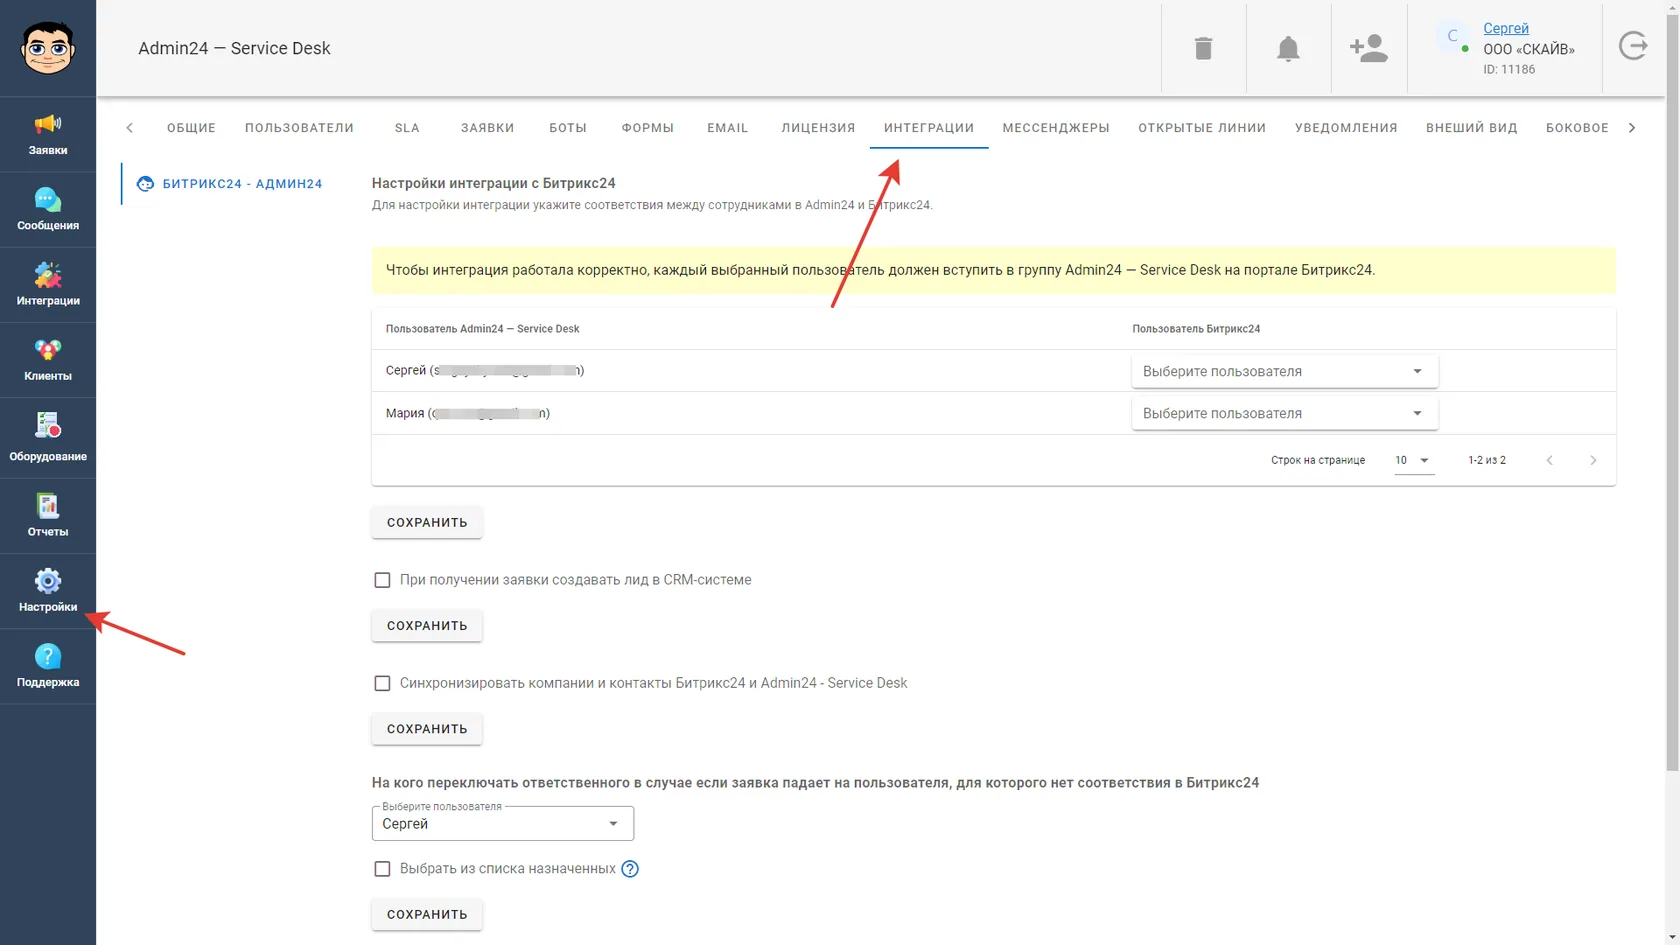The height and width of the screenshot is (945, 1680).
Task: Click the trash bin icon in header
Action: pyautogui.click(x=1203, y=48)
